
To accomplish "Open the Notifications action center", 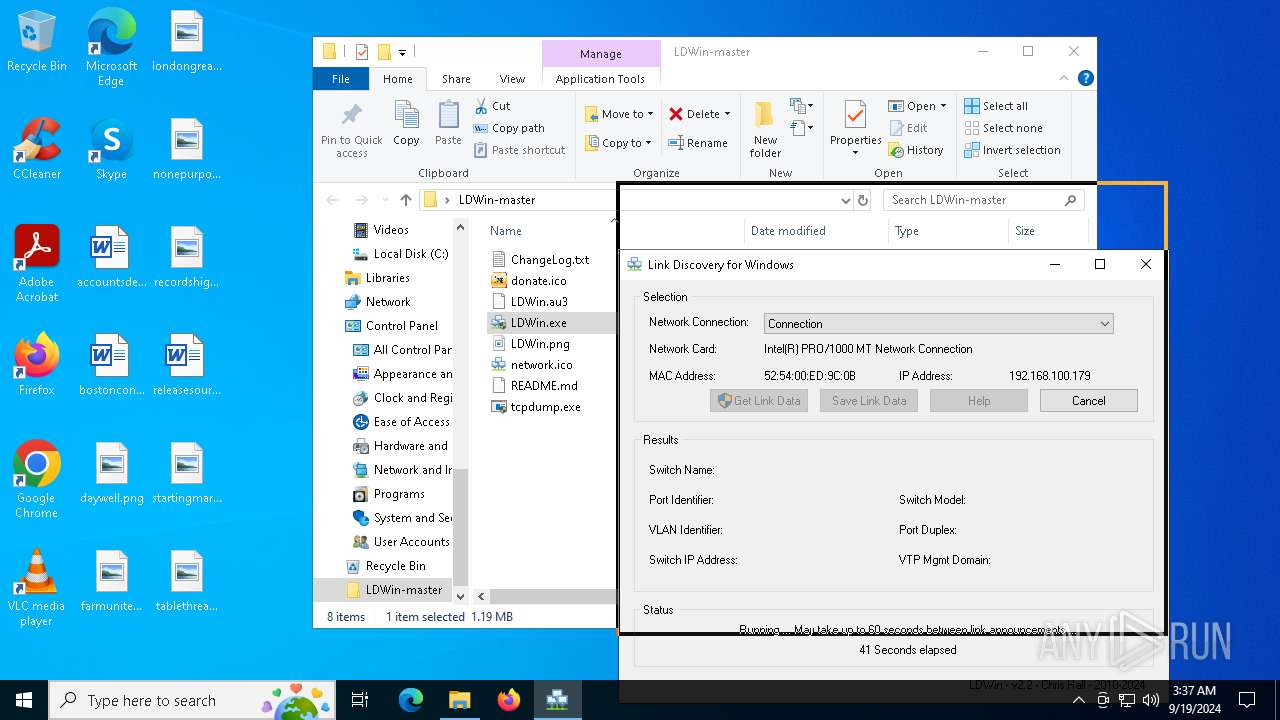I will coord(1247,700).
